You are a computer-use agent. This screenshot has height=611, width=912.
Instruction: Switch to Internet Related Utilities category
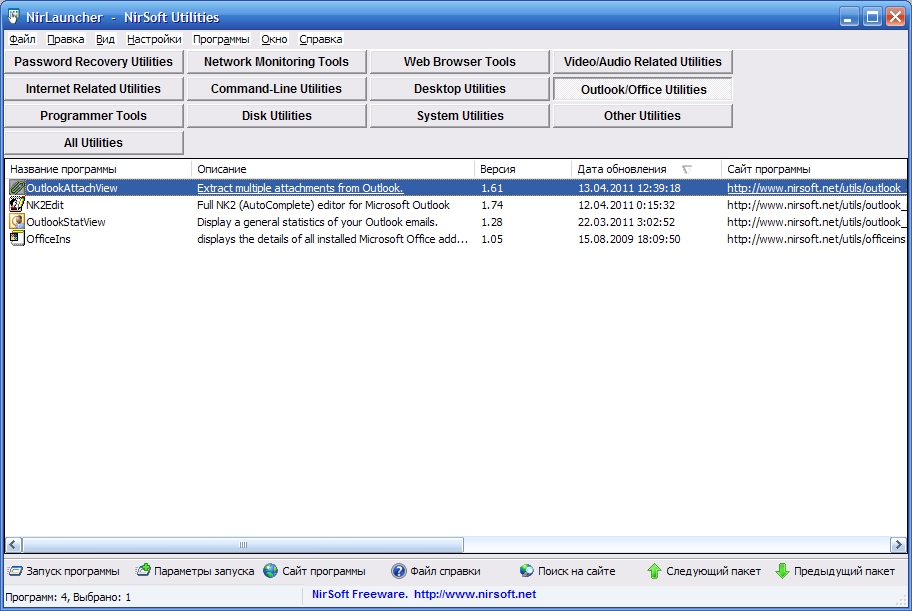(x=94, y=88)
